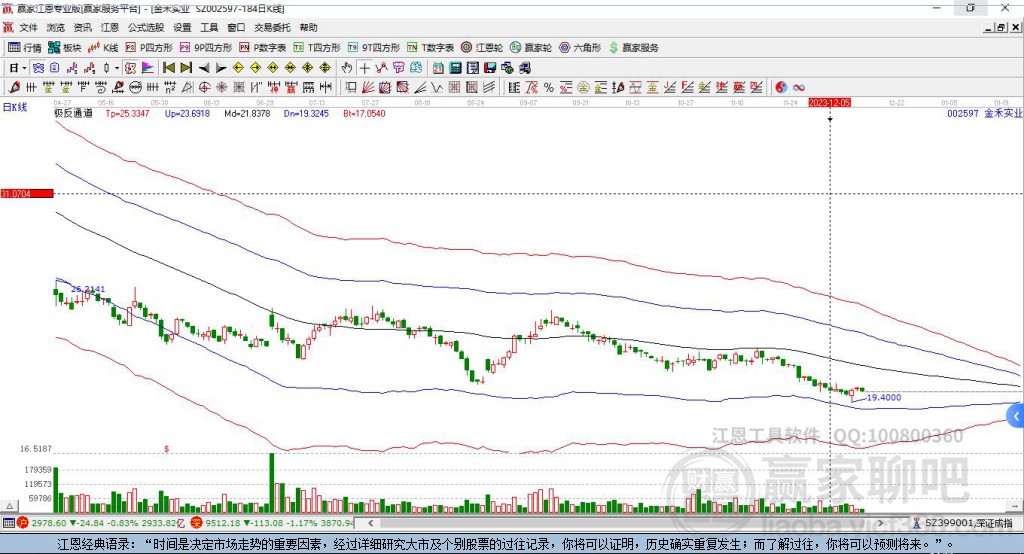Select the hand pan tool
The height and width of the screenshot is (554, 1024).
(x=347, y=68)
